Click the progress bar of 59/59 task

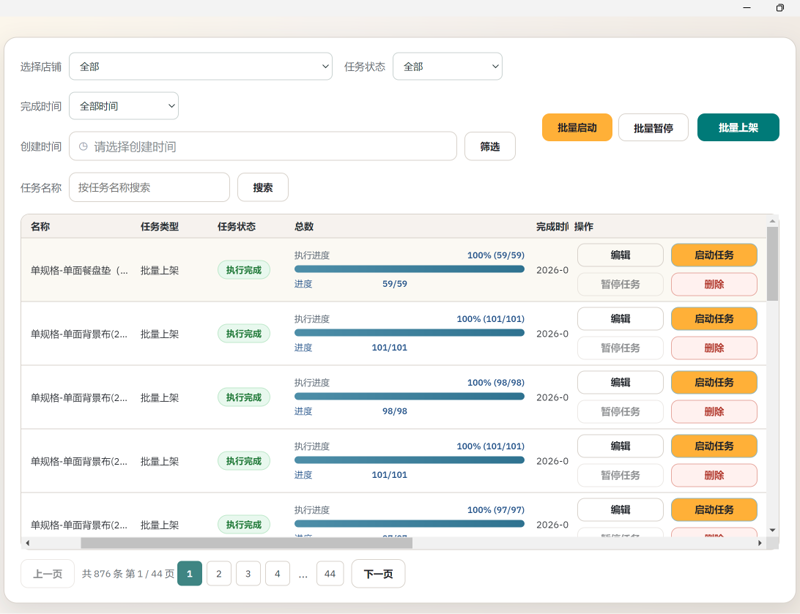point(409,269)
